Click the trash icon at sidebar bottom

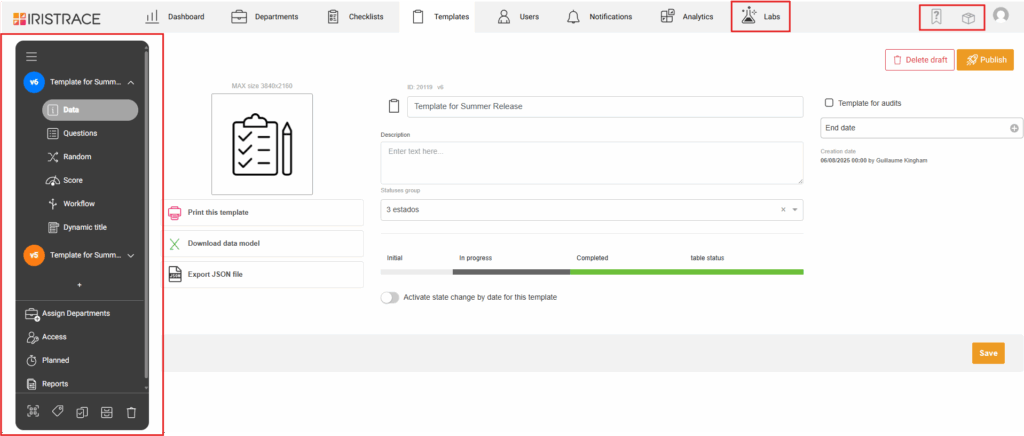click(131, 412)
